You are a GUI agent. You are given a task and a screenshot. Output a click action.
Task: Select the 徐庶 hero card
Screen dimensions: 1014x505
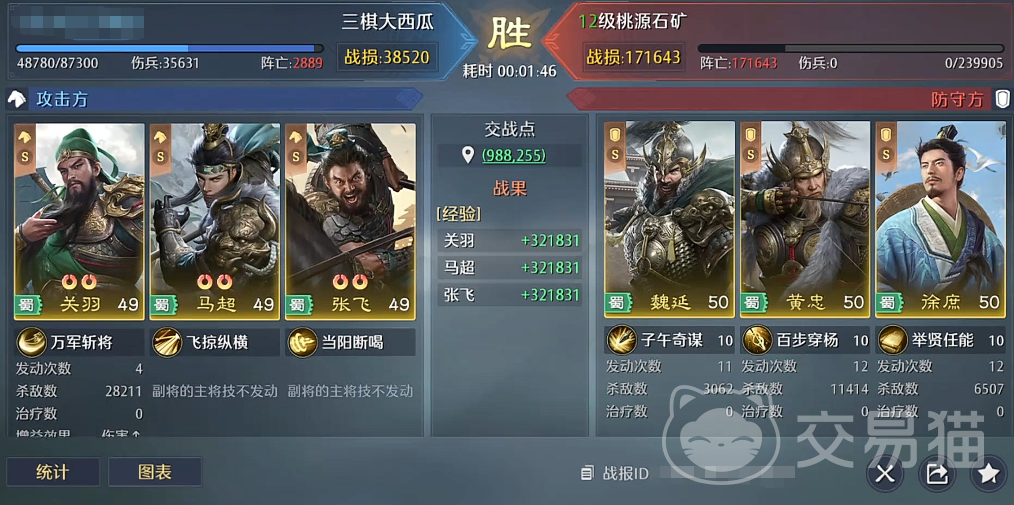tap(941, 219)
